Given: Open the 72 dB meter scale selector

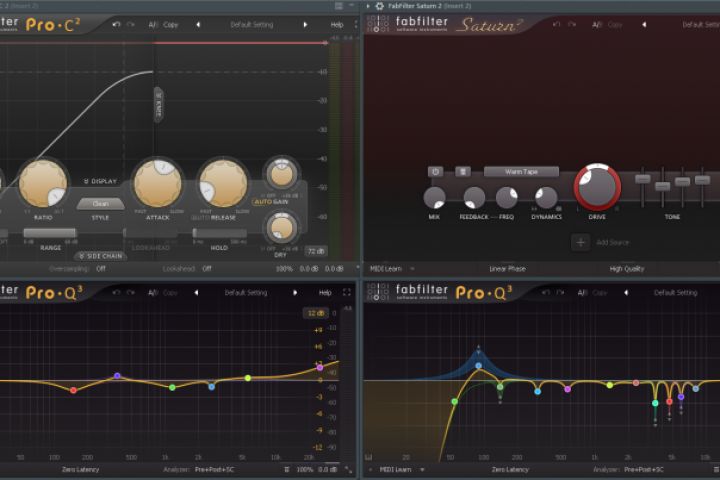Looking at the screenshot, I should [316, 251].
